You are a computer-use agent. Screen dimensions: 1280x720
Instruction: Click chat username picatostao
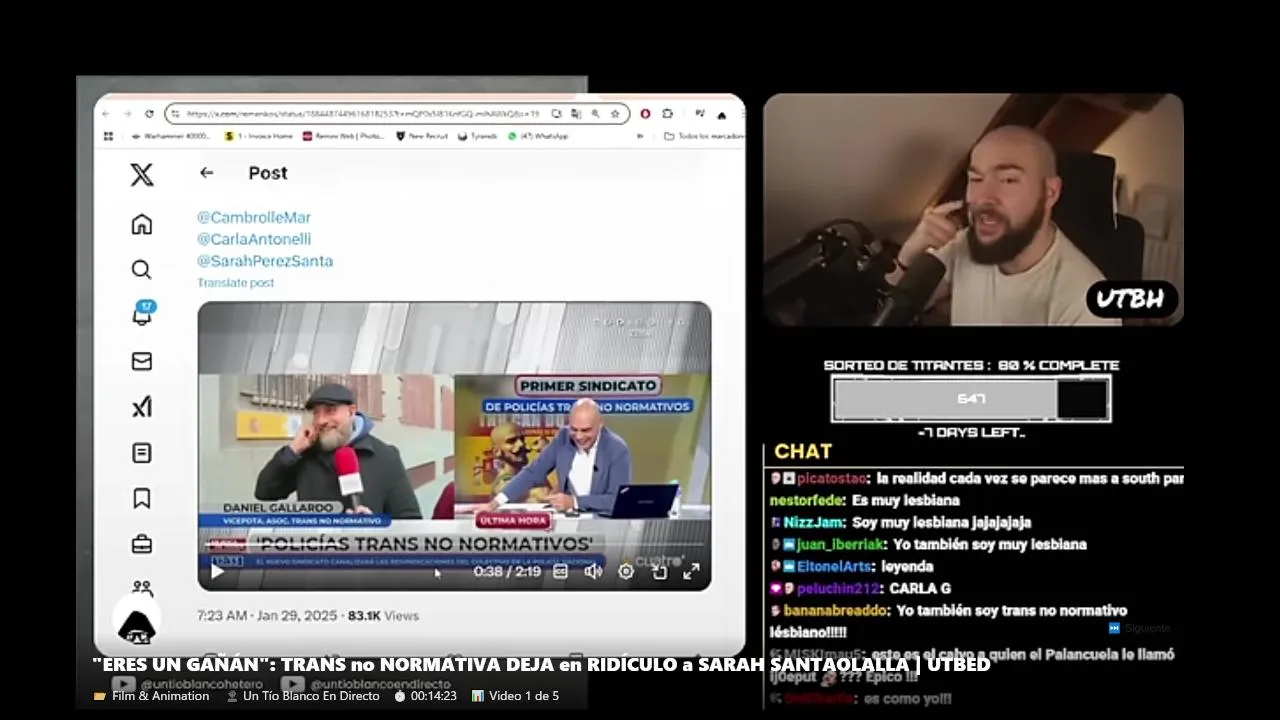click(x=831, y=479)
